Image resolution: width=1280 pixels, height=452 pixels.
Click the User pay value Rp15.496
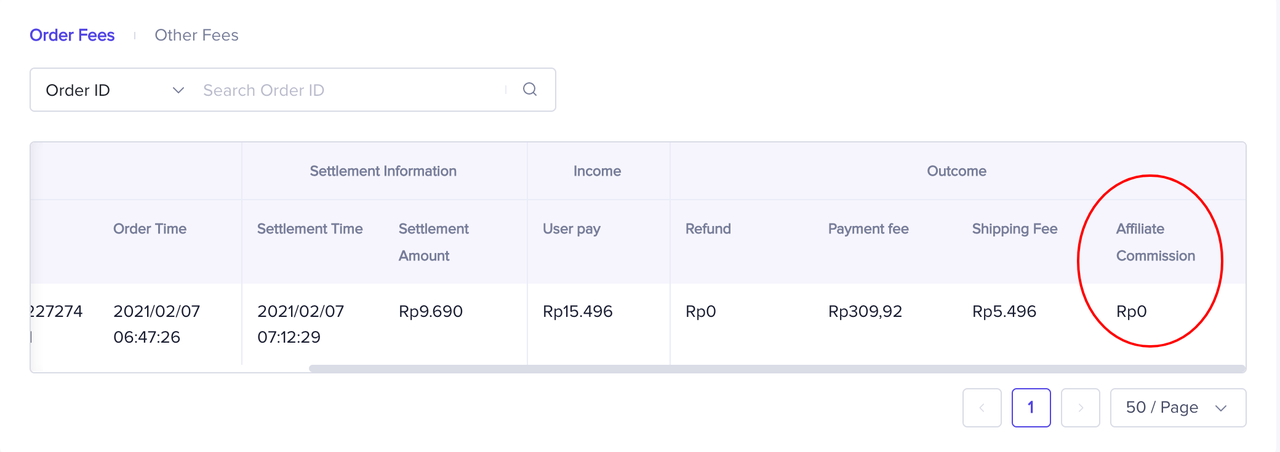point(577,312)
